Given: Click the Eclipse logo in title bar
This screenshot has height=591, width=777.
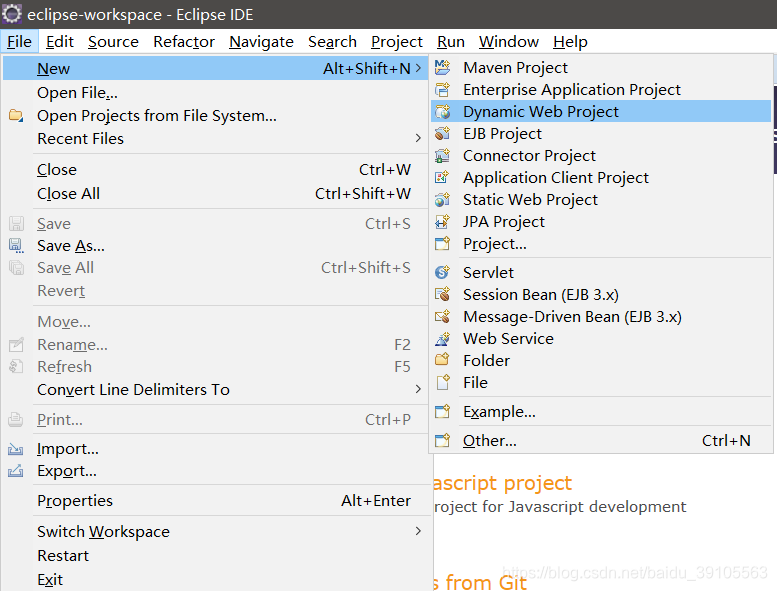Looking at the screenshot, I should click(x=12, y=14).
